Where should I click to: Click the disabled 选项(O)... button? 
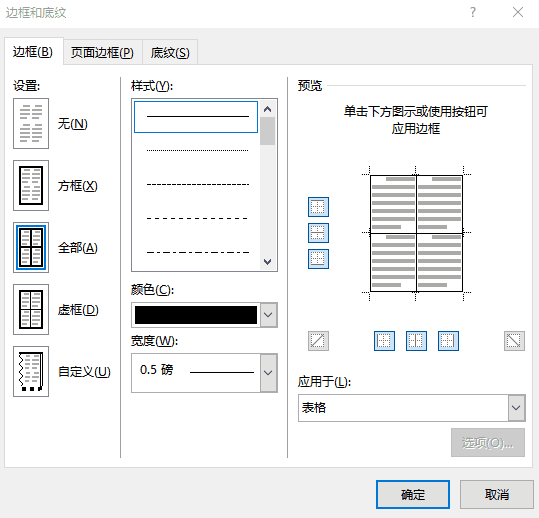click(488, 443)
